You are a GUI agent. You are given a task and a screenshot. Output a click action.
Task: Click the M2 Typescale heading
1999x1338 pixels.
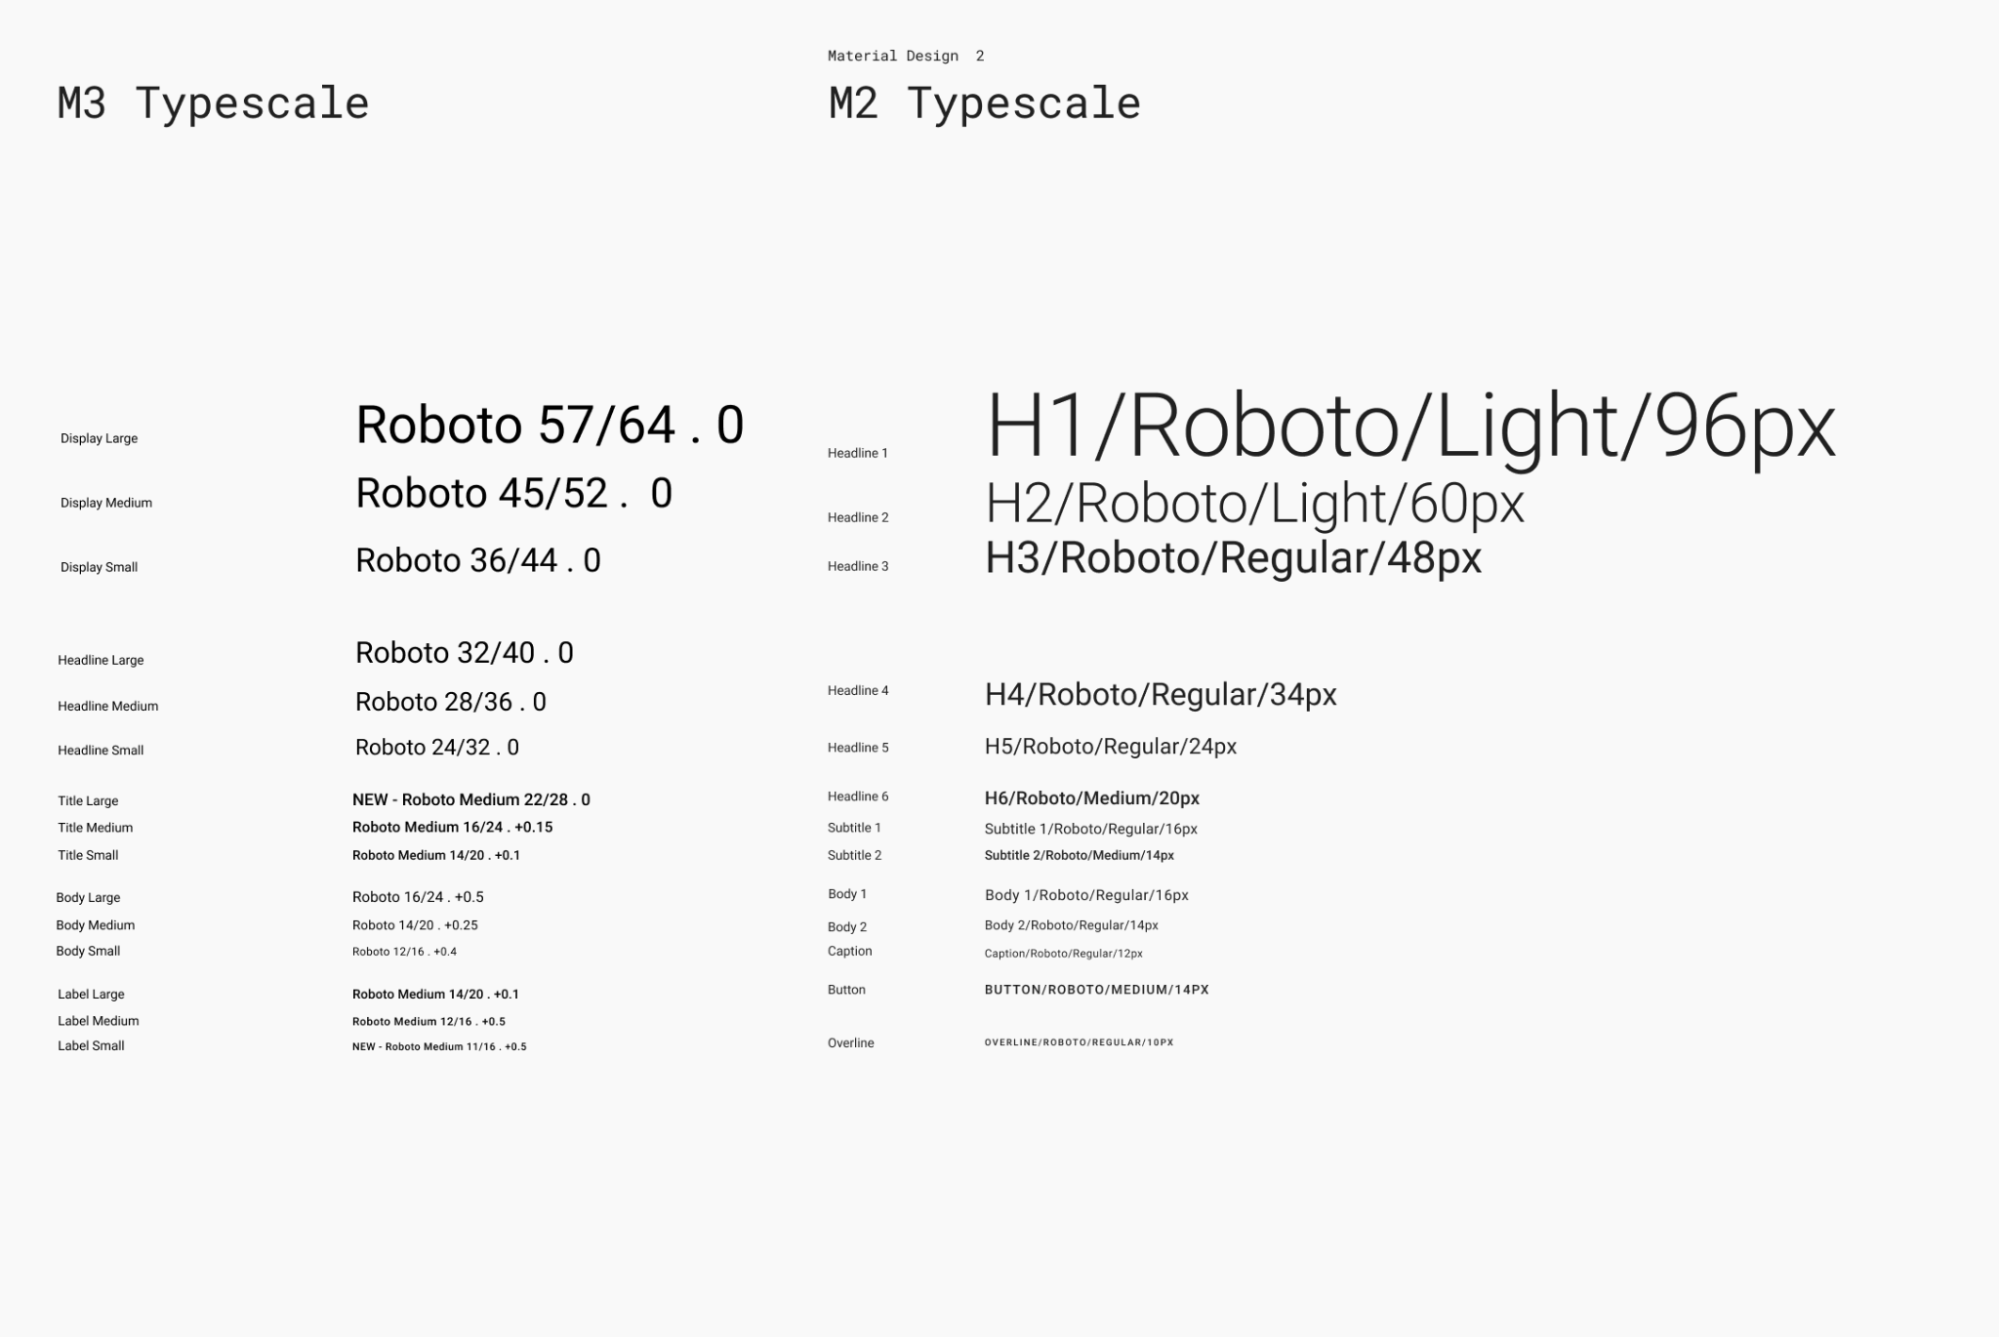pyautogui.click(x=985, y=102)
